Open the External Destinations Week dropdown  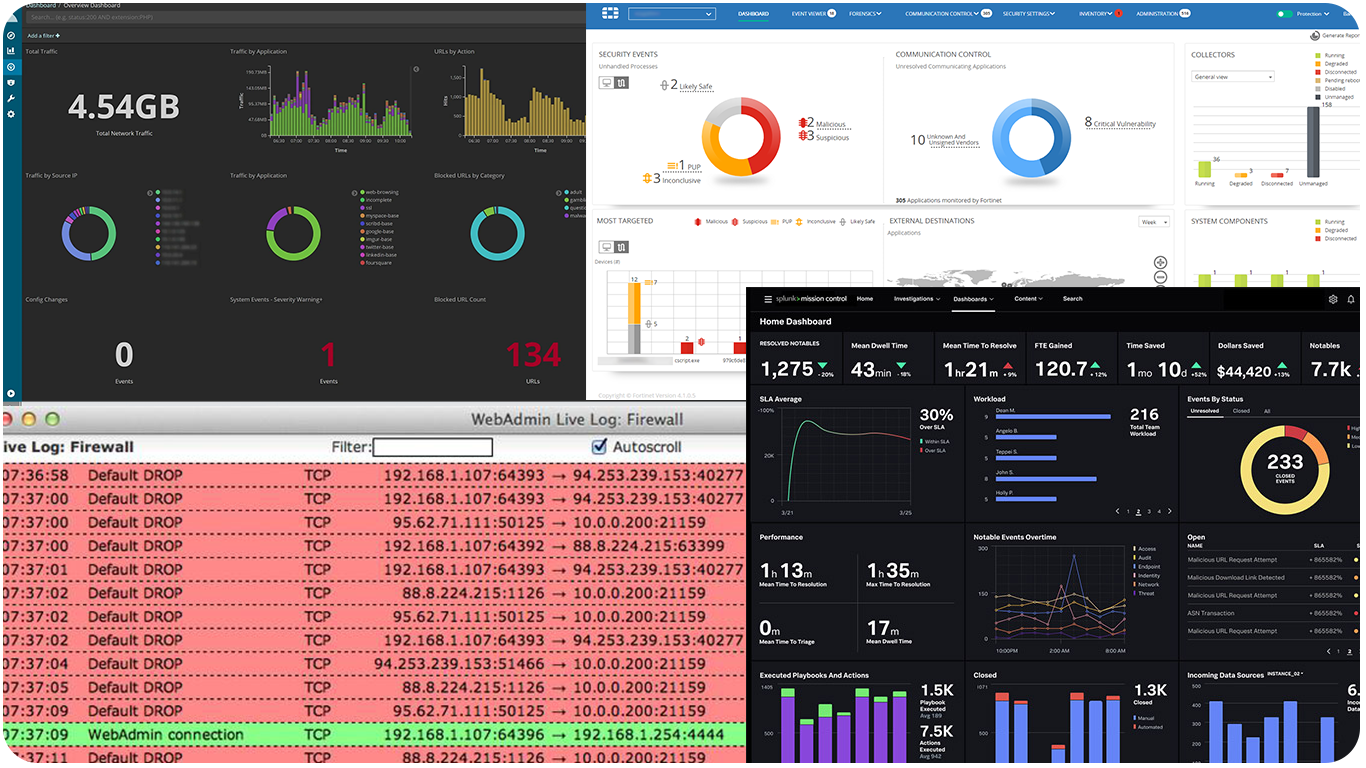point(1153,222)
